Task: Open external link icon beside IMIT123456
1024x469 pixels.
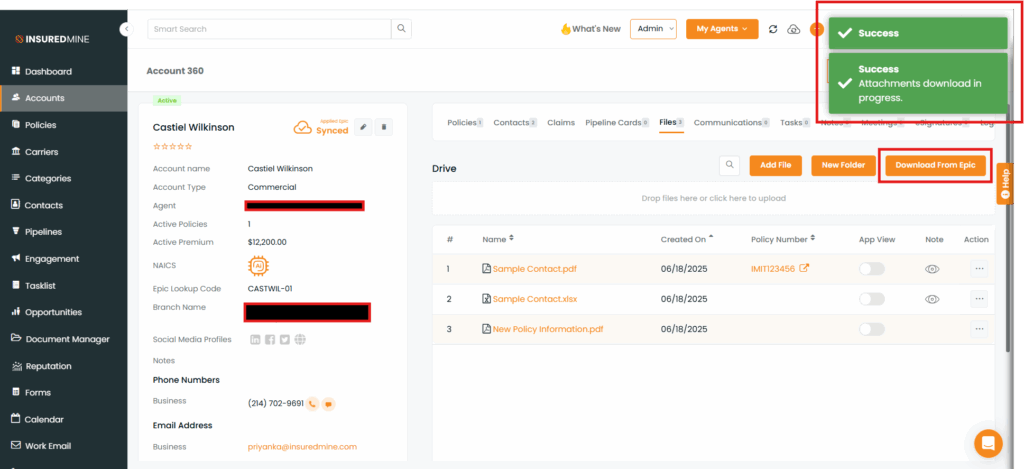Action: (x=805, y=268)
